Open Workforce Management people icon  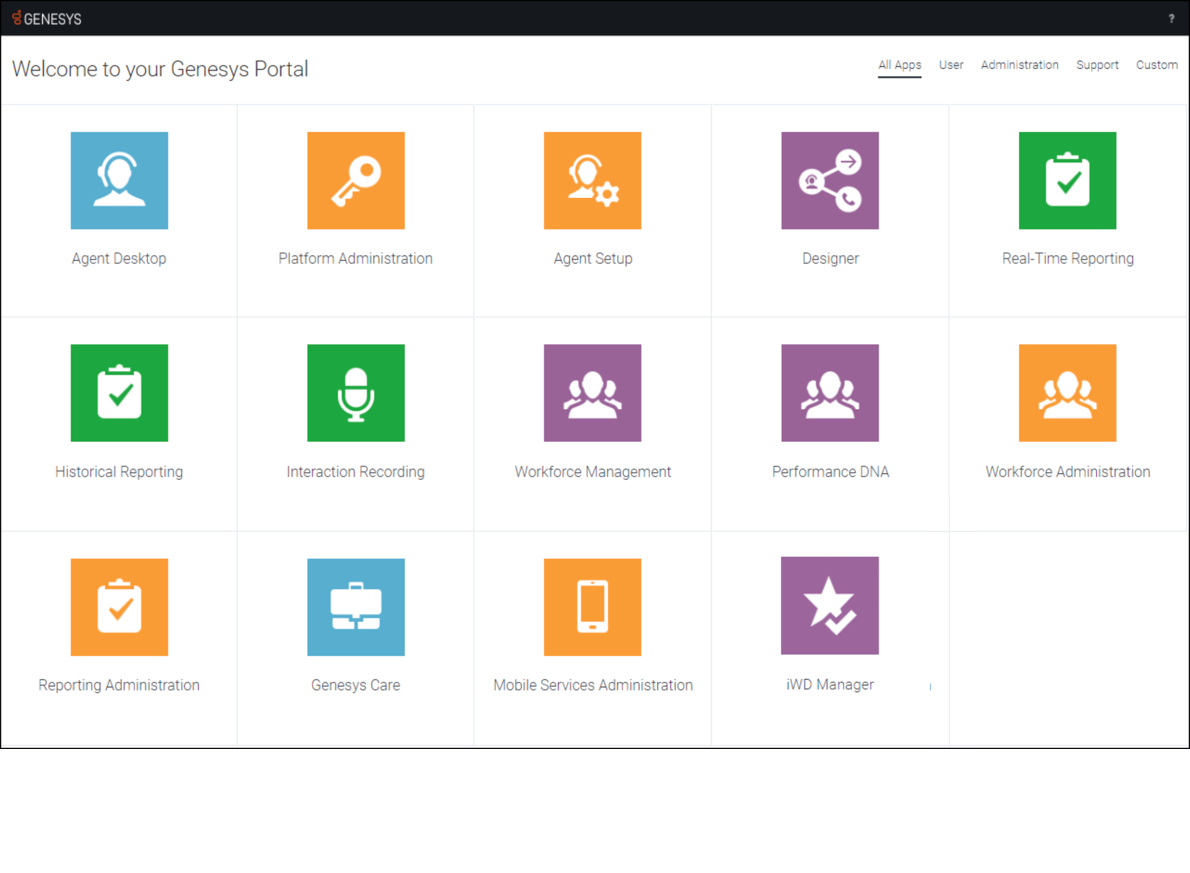[x=592, y=393]
